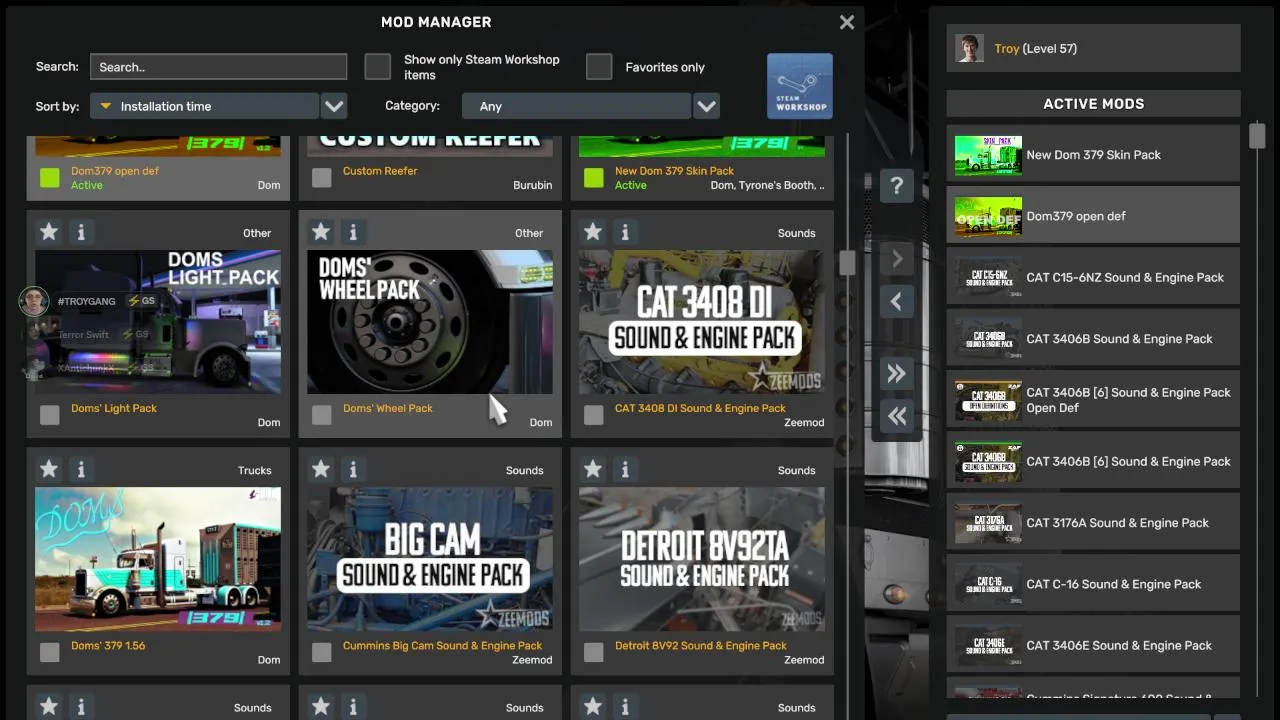Select New Dom 379 Skin Pack active mod
Screen dimensions: 1280x720
(1093, 155)
